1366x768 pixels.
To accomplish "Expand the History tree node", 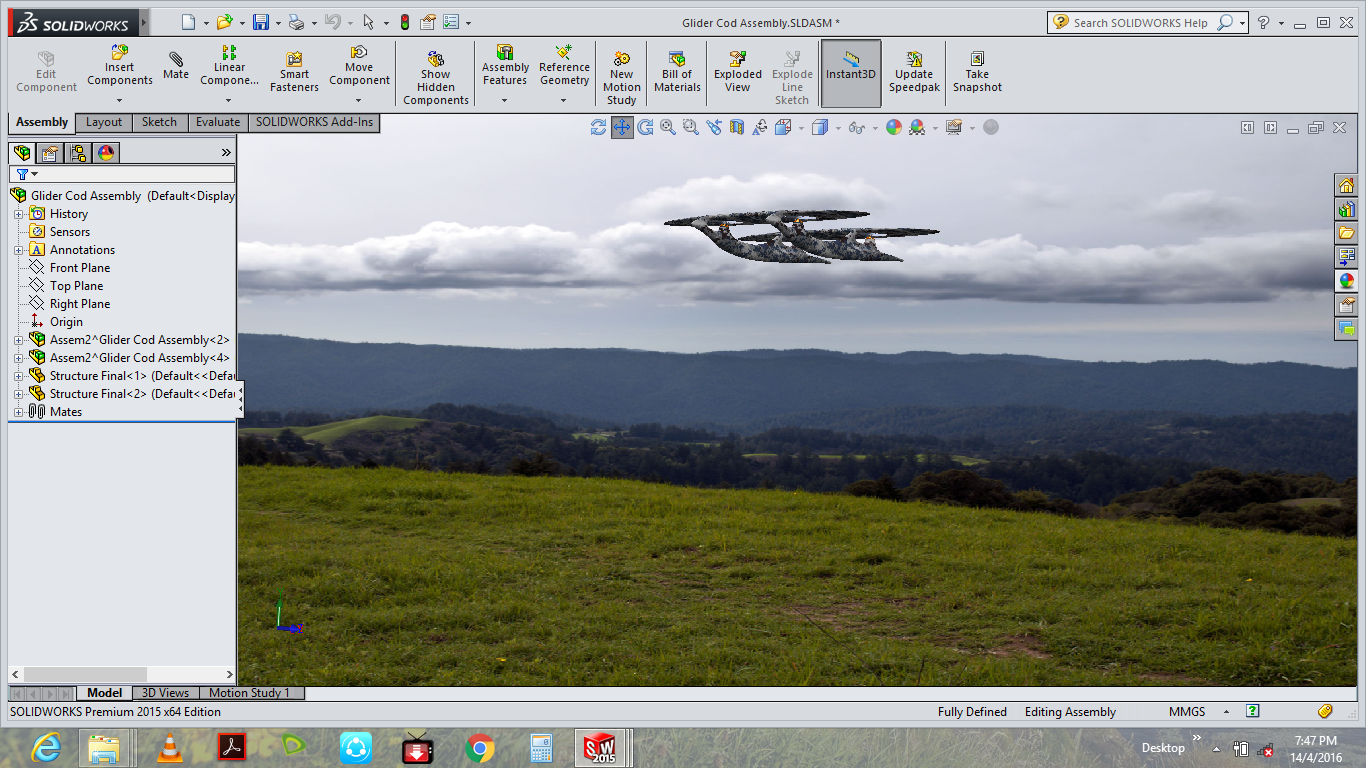I will coord(18,214).
